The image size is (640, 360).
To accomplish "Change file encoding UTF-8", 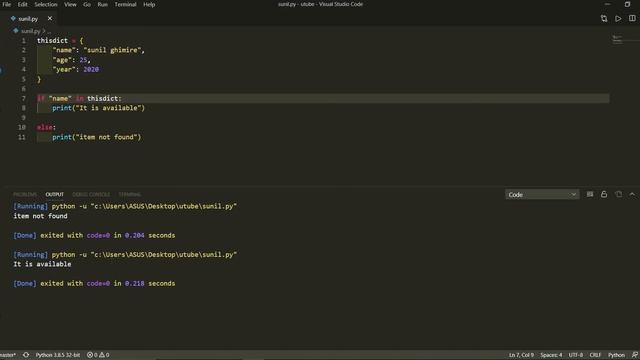I will 576,355.
